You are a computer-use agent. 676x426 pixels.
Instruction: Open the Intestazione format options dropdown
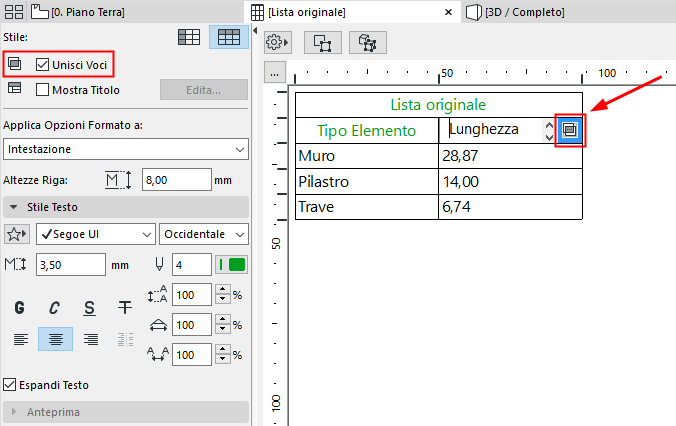(x=126, y=149)
